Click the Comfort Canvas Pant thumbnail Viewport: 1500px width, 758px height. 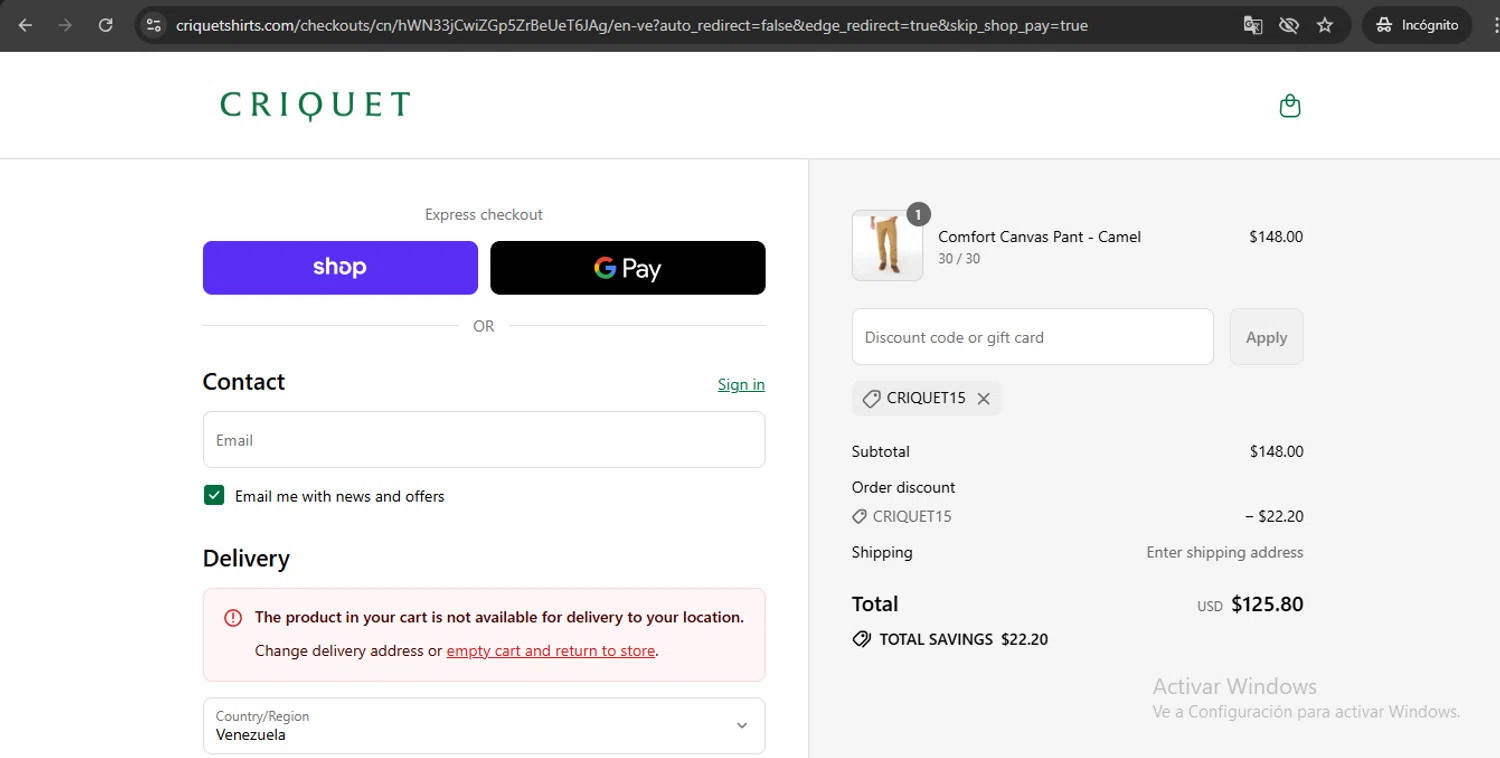pos(887,245)
